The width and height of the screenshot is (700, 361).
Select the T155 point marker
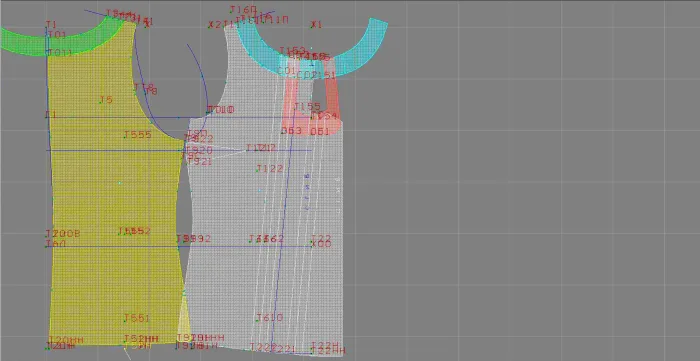[307, 107]
